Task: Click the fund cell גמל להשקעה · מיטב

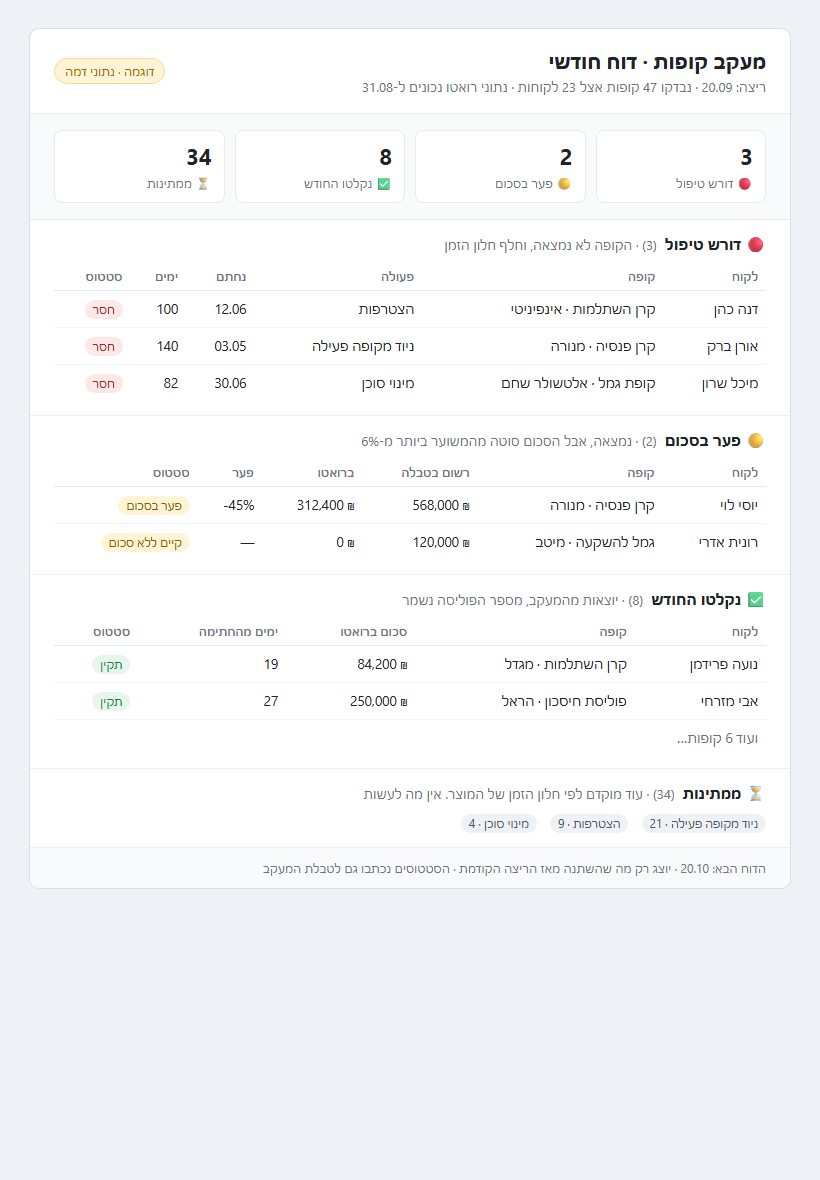Action: click(595, 543)
